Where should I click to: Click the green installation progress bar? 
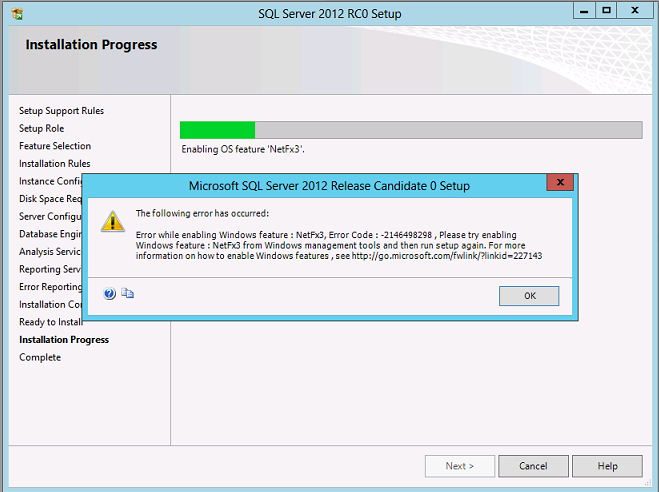pyautogui.click(x=411, y=130)
